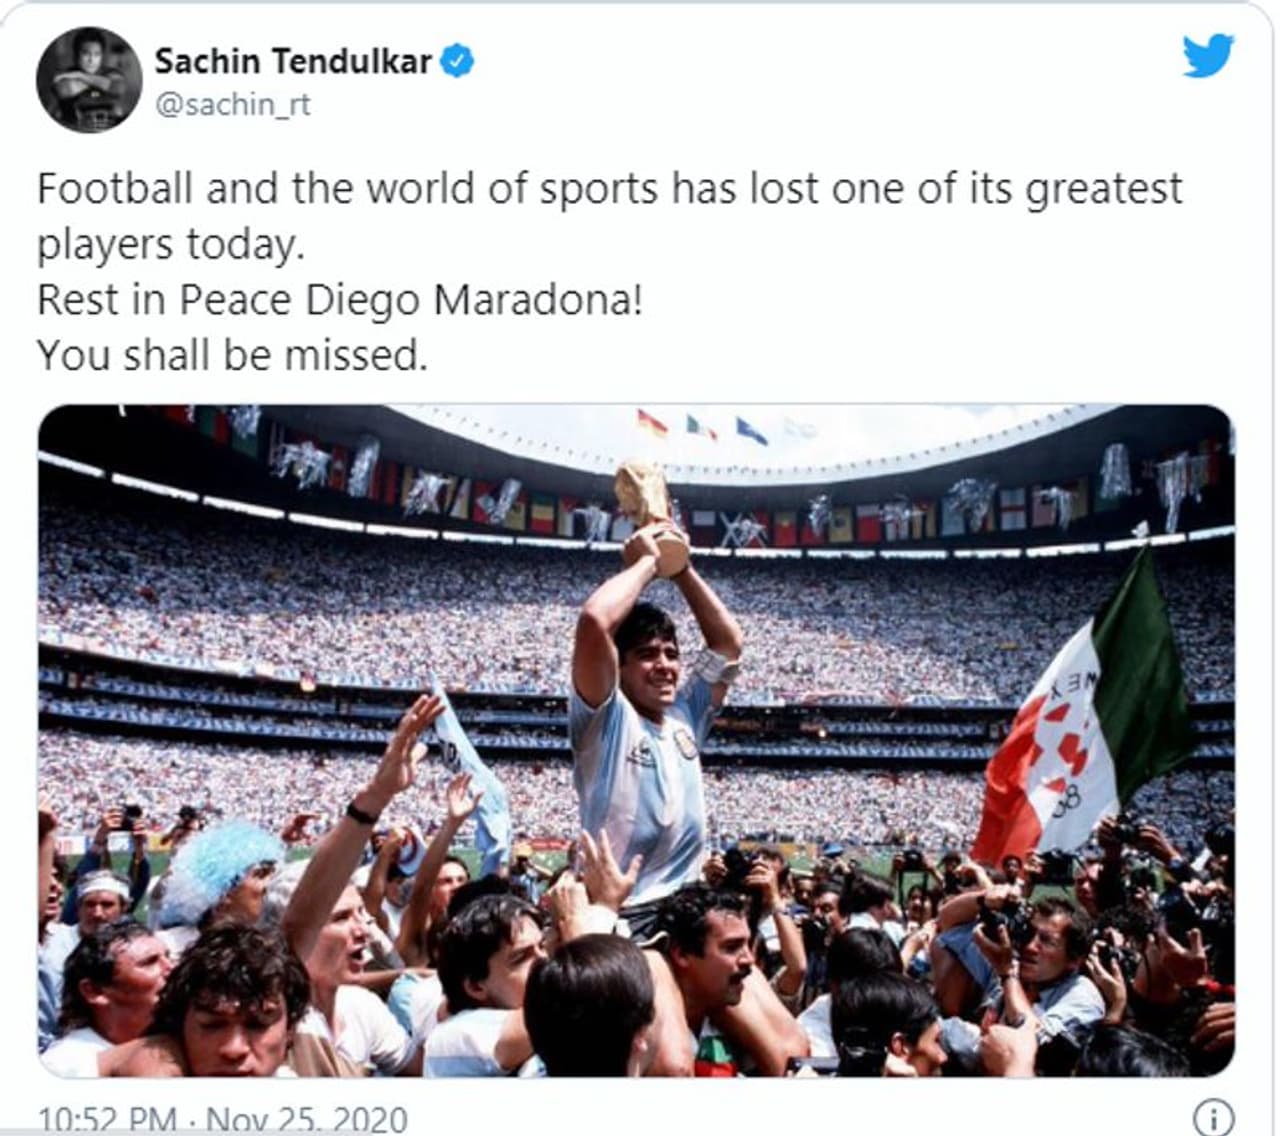Select the line starting with "Football and the world"
This screenshot has height=1136, width=1280.
[x=609, y=189]
